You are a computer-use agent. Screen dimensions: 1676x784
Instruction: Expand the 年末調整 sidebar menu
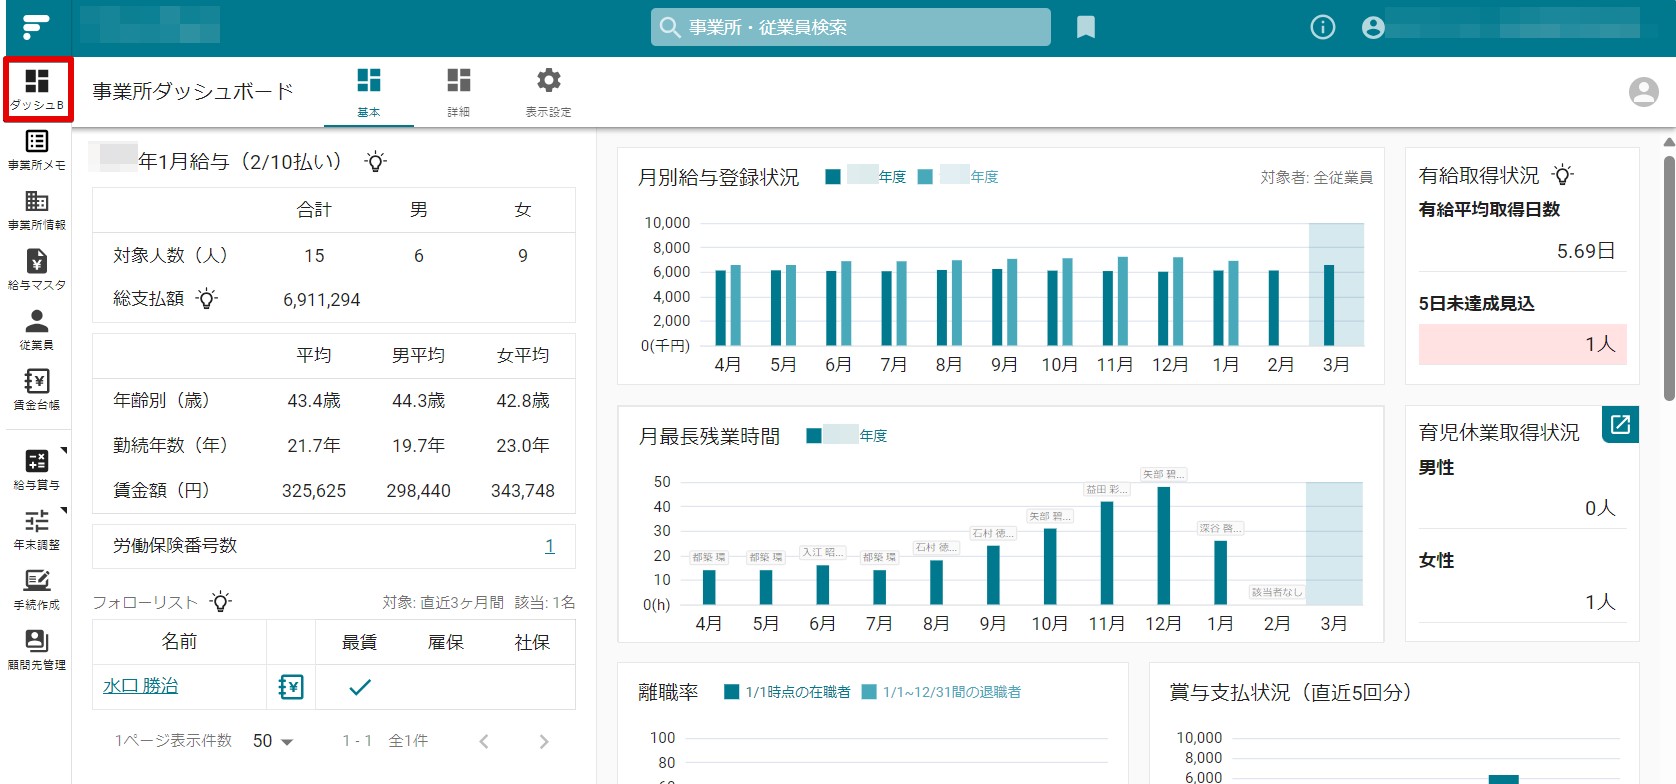tap(36, 530)
